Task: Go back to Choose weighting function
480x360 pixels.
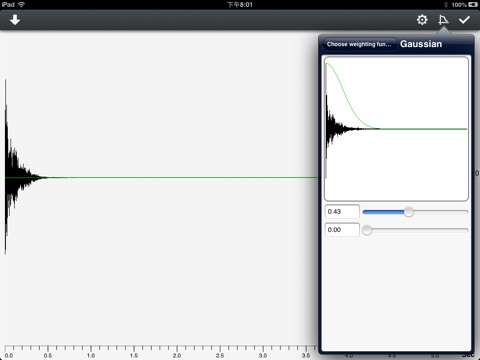Action: tap(359, 44)
